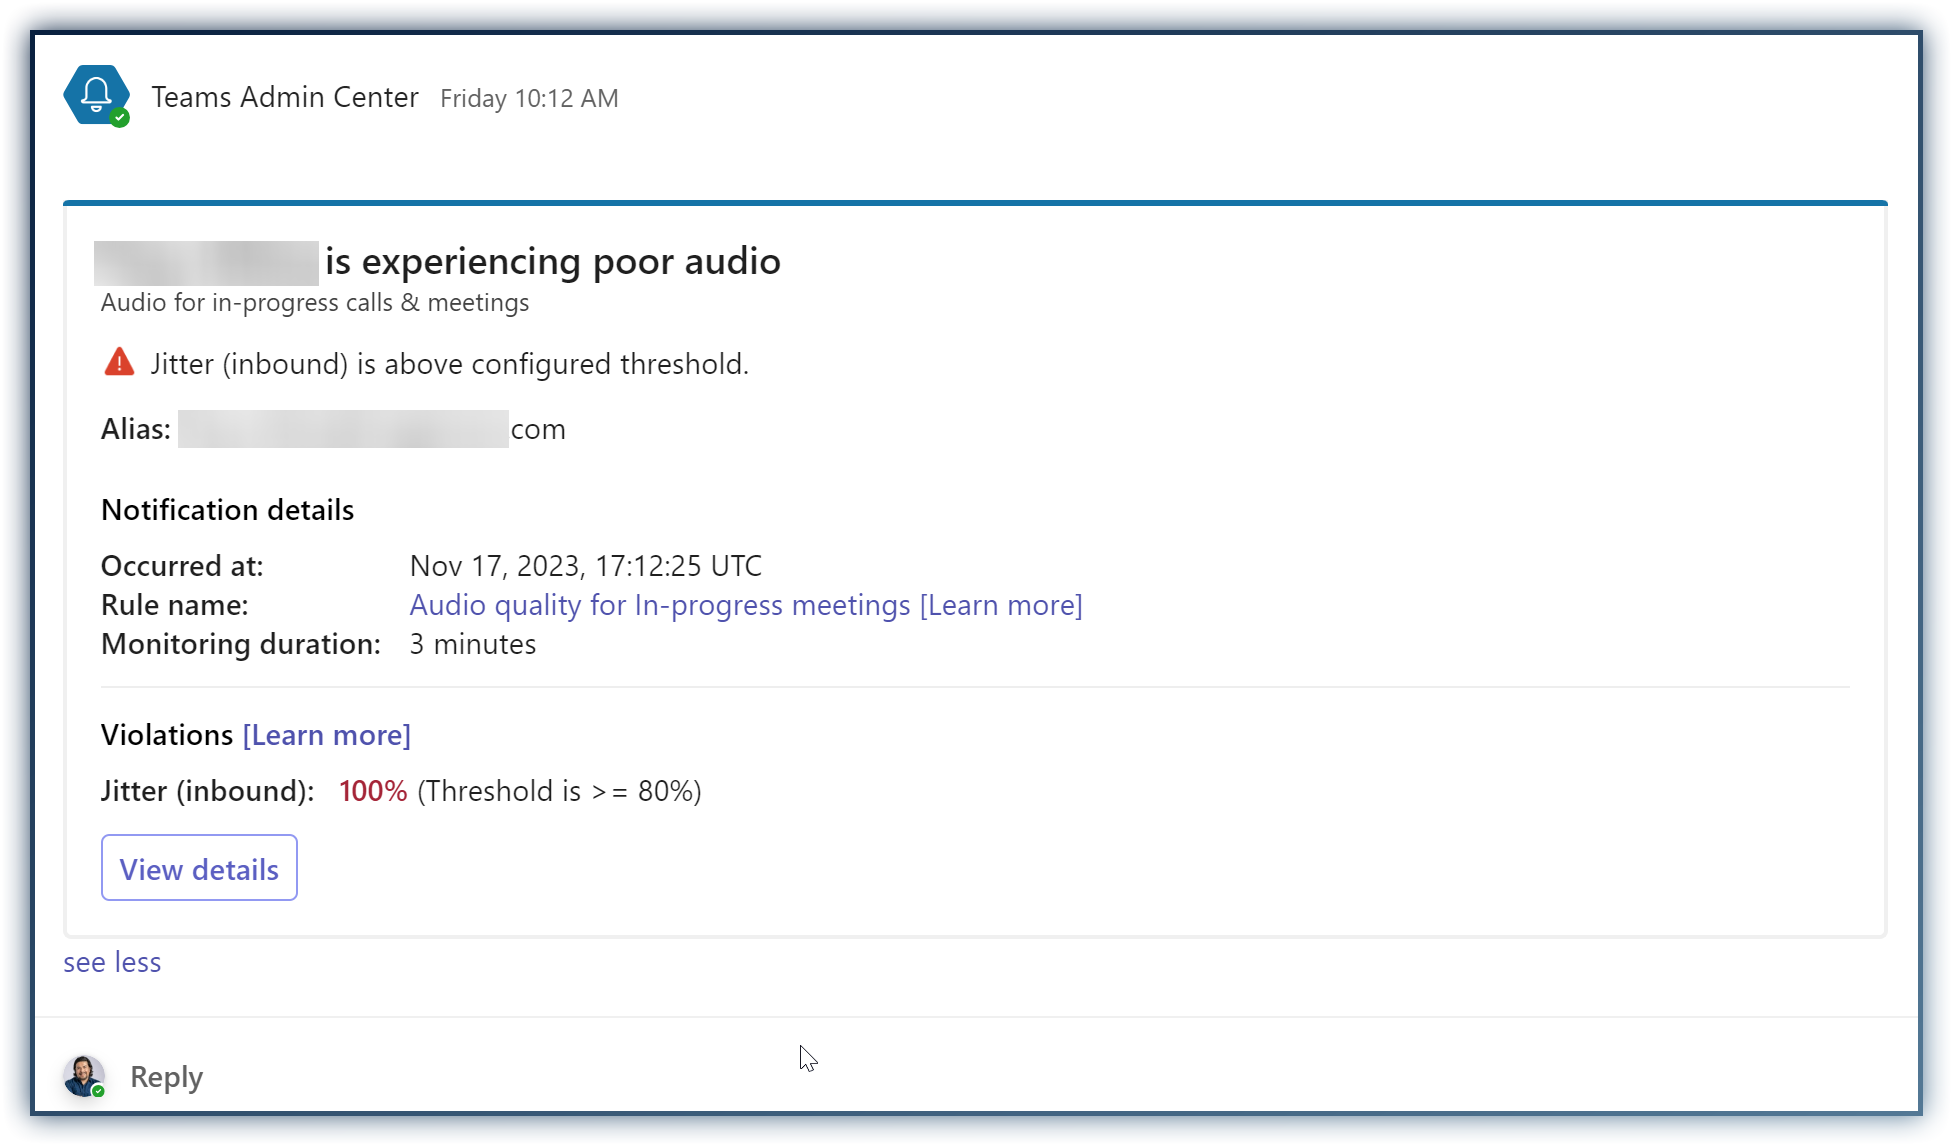Screen dimensions: 1953x1146
Task: Click the 100% jitter violation value
Action: (373, 791)
